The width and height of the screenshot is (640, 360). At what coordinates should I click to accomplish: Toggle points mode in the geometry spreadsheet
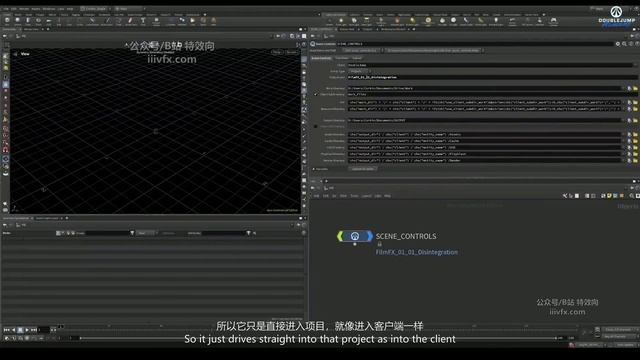[58, 233]
